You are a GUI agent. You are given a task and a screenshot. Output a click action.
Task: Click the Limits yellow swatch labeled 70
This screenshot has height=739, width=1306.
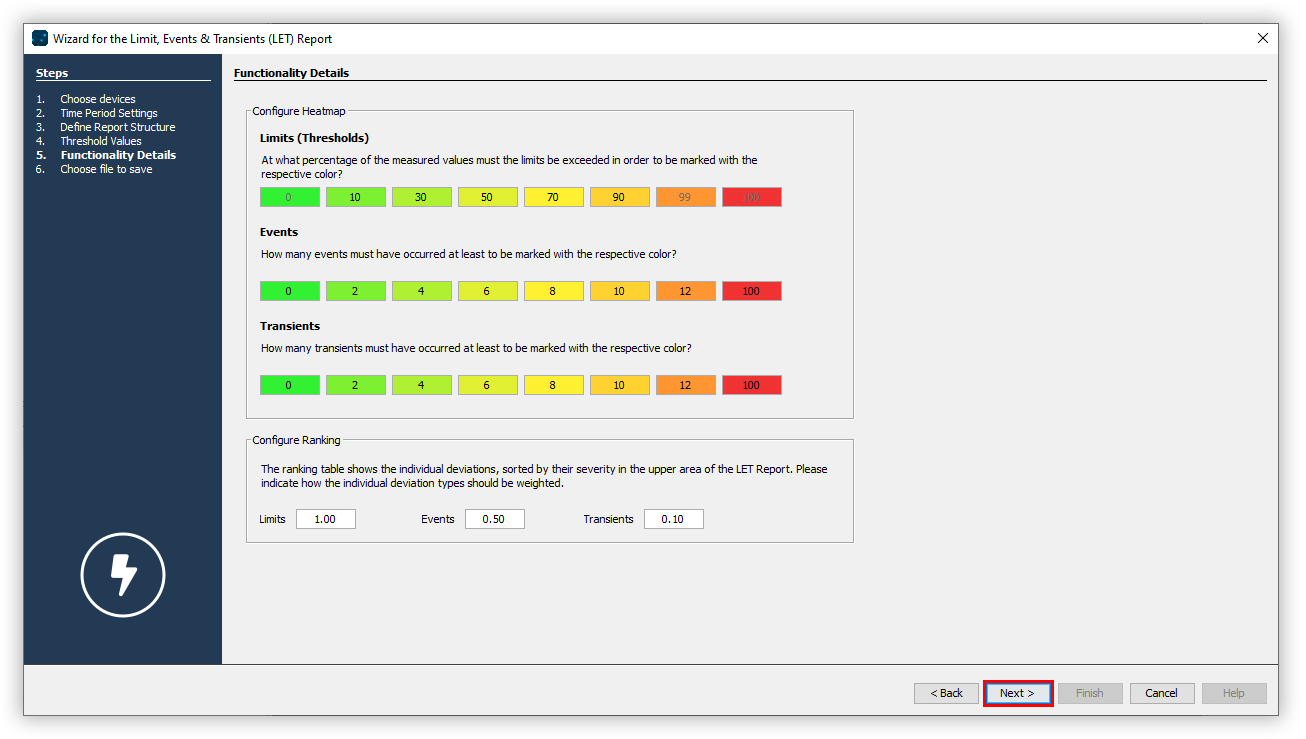pyautogui.click(x=553, y=197)
